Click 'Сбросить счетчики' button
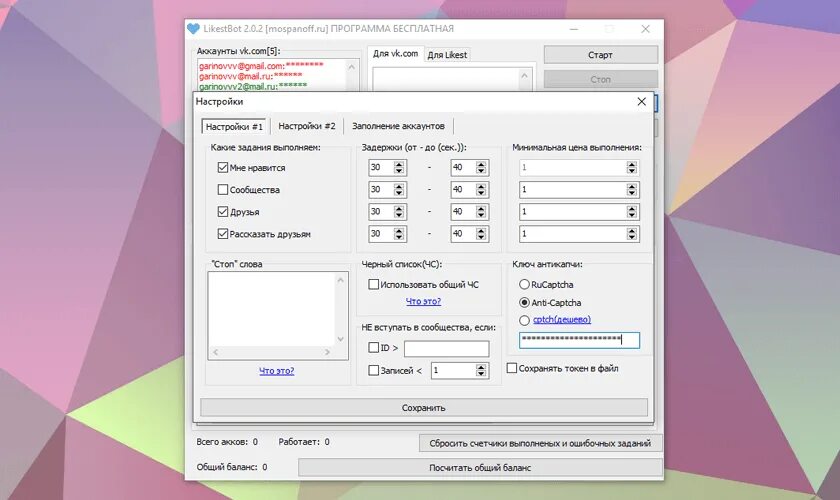The height and width of the screenshot is (500, 840). pyautogui.click(x=540, y=443)
